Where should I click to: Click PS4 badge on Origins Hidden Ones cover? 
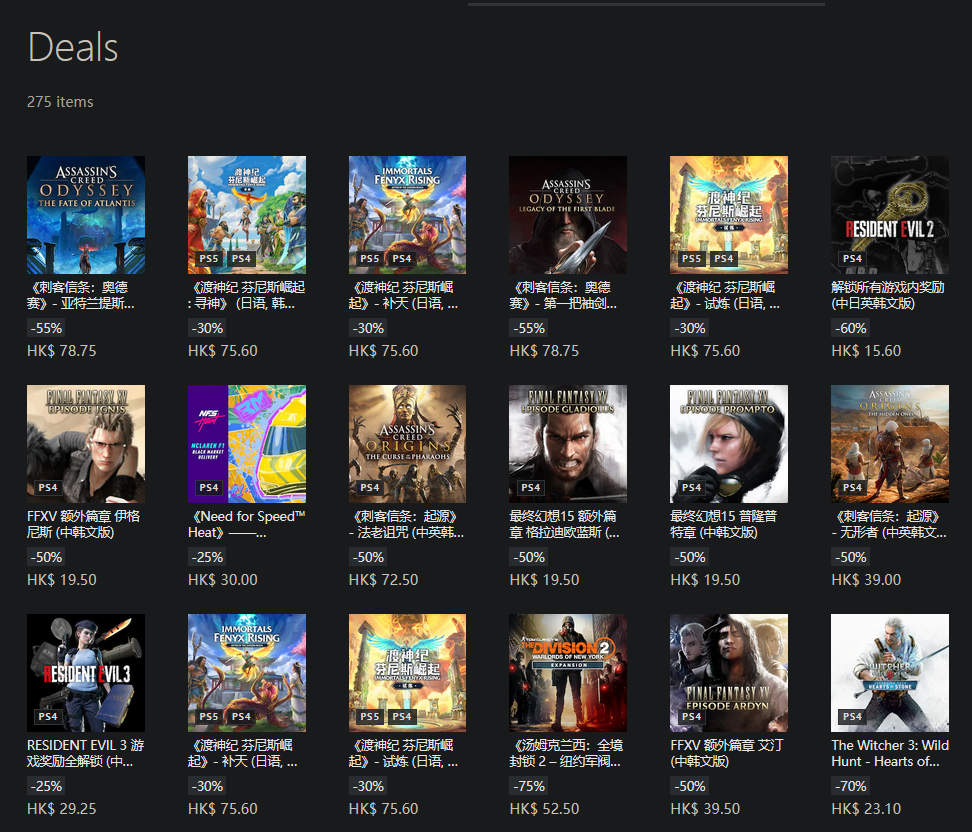coord(852,487)
